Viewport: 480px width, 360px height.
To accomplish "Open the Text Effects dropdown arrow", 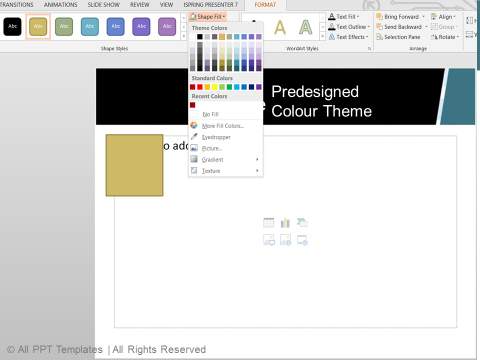I will pyautogui.click(x=367, y=37).
